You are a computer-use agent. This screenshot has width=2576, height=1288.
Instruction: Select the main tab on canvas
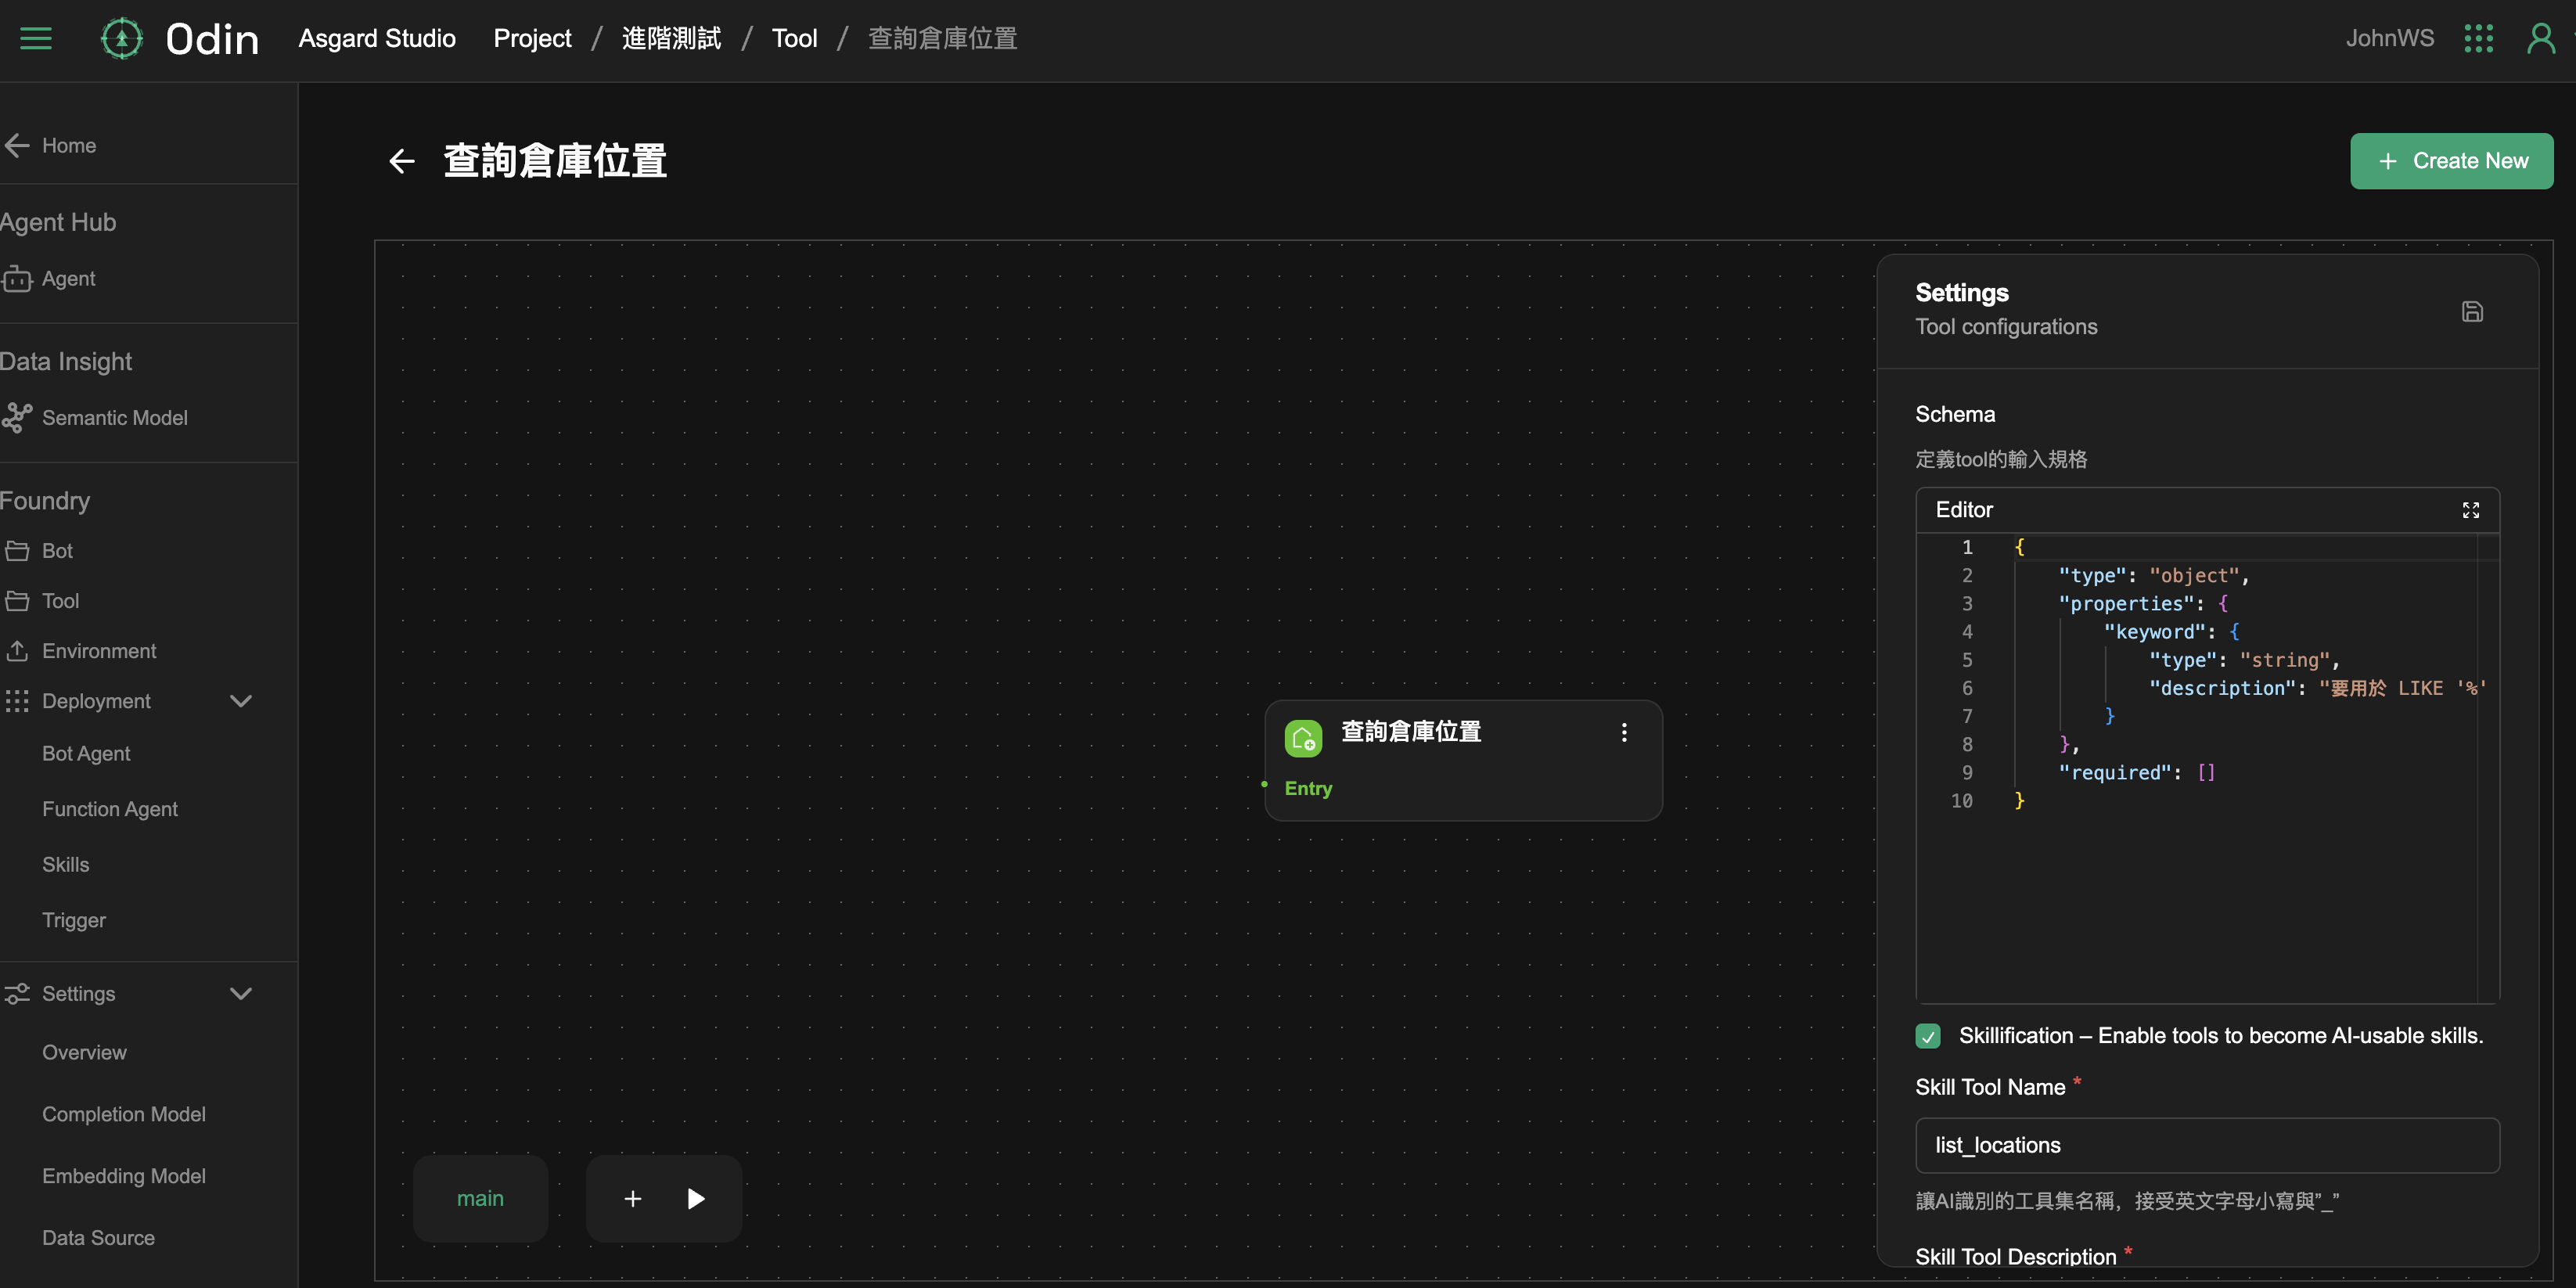[480, 1198]
